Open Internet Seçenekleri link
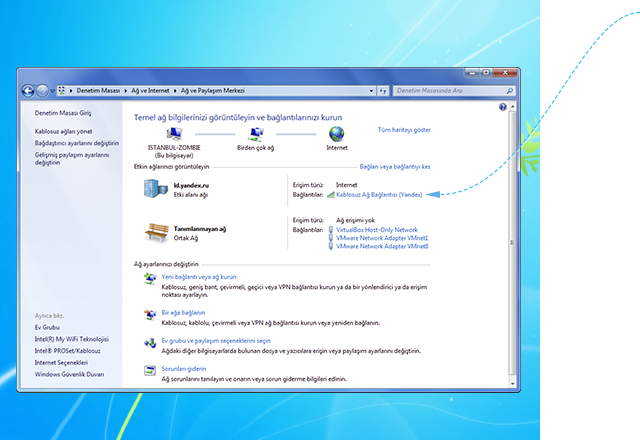This screenshot has height=440, width=640. [x=61, y=362]
